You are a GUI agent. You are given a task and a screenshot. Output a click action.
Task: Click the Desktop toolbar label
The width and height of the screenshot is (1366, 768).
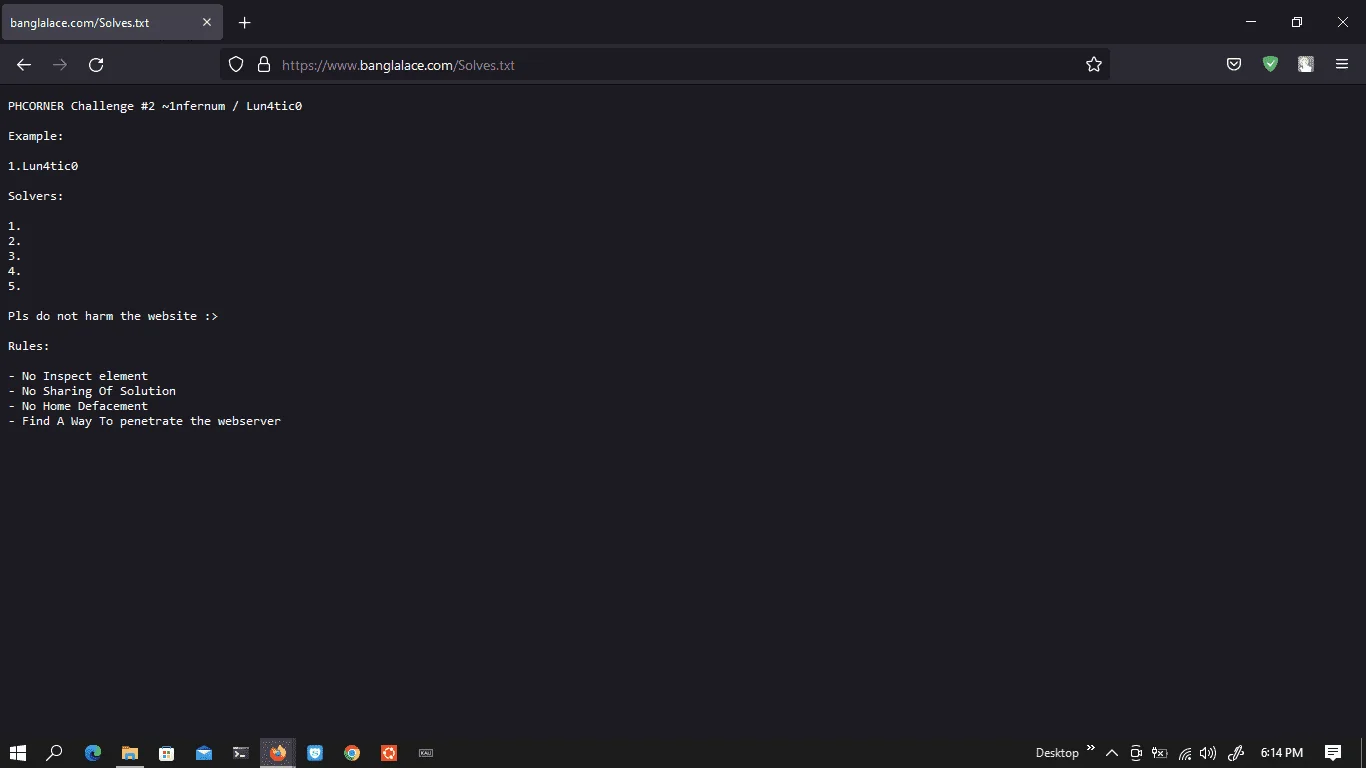tap(1057, 753)
